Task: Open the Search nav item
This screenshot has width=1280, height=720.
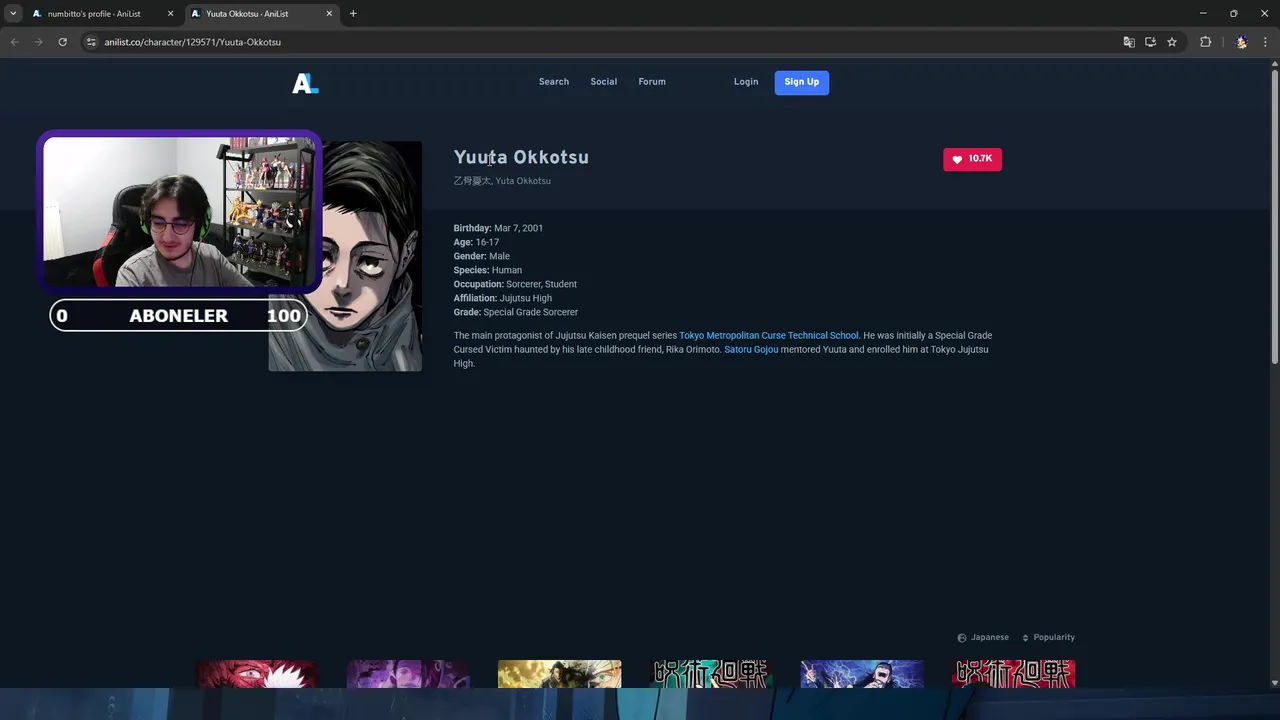Action: coord(554,82)
